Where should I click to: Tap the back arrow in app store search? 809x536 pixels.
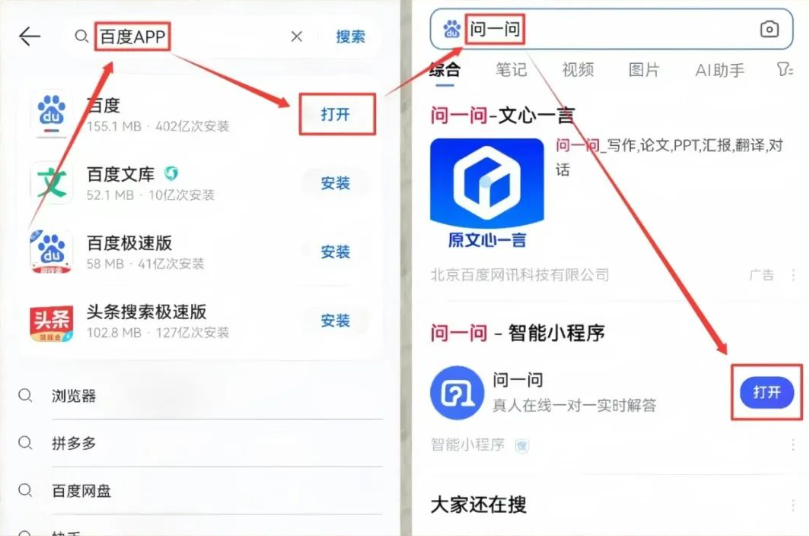tap(29, 36)
